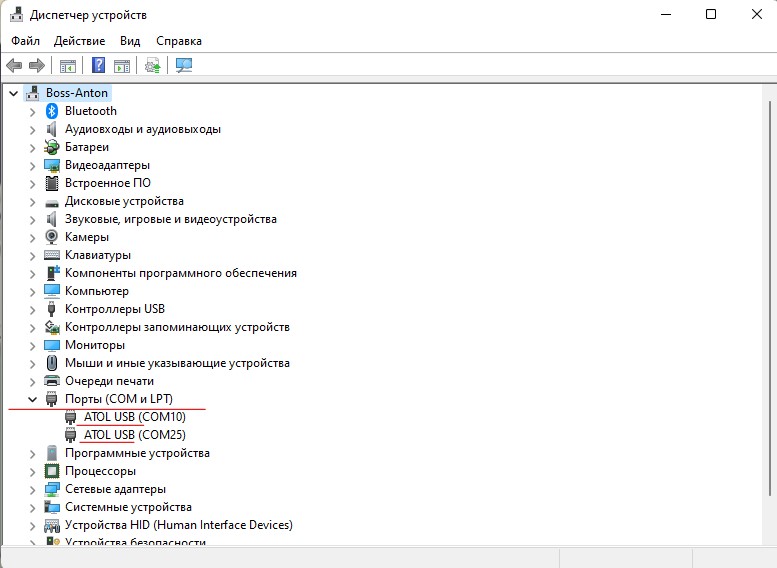The image size is (777, 568).
Task: Click the vertical scrollbar of device tree
Action: [770, 297]
